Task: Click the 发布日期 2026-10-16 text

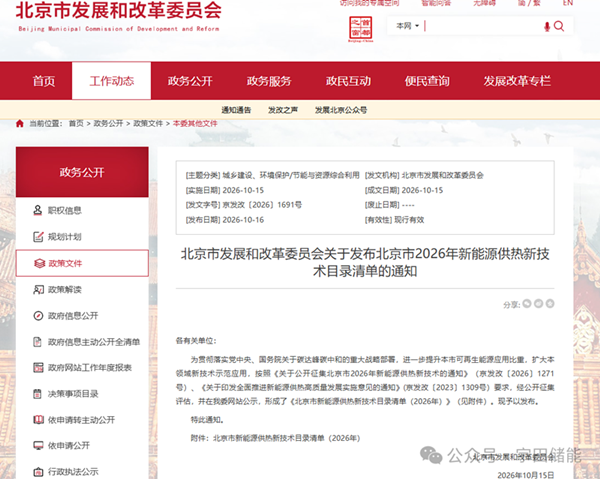Action: click(x=225, y=220)
